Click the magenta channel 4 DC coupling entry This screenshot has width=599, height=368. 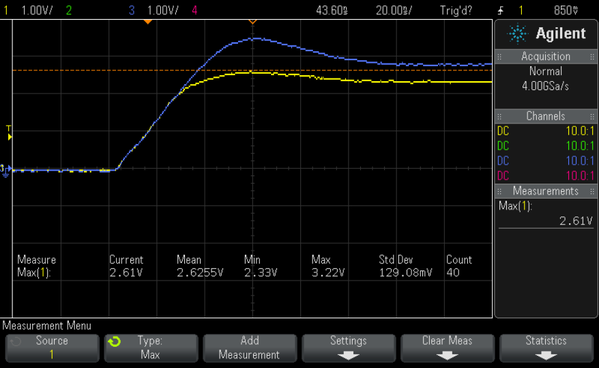[503, 176]
